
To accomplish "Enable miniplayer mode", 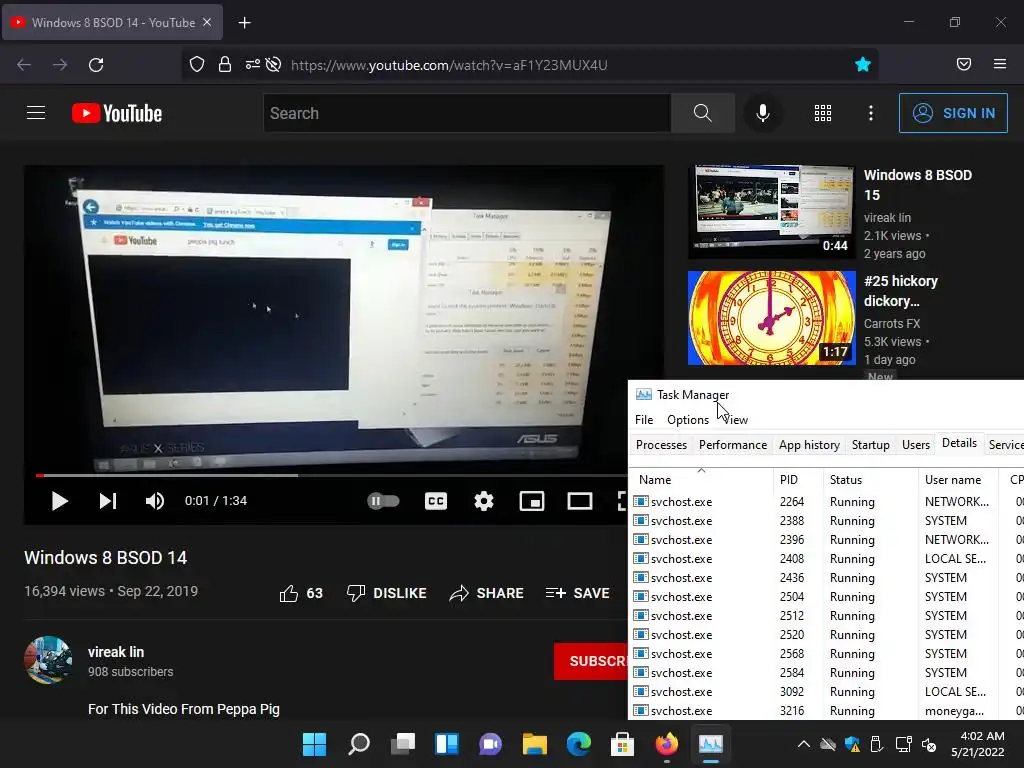I will 532,501.
